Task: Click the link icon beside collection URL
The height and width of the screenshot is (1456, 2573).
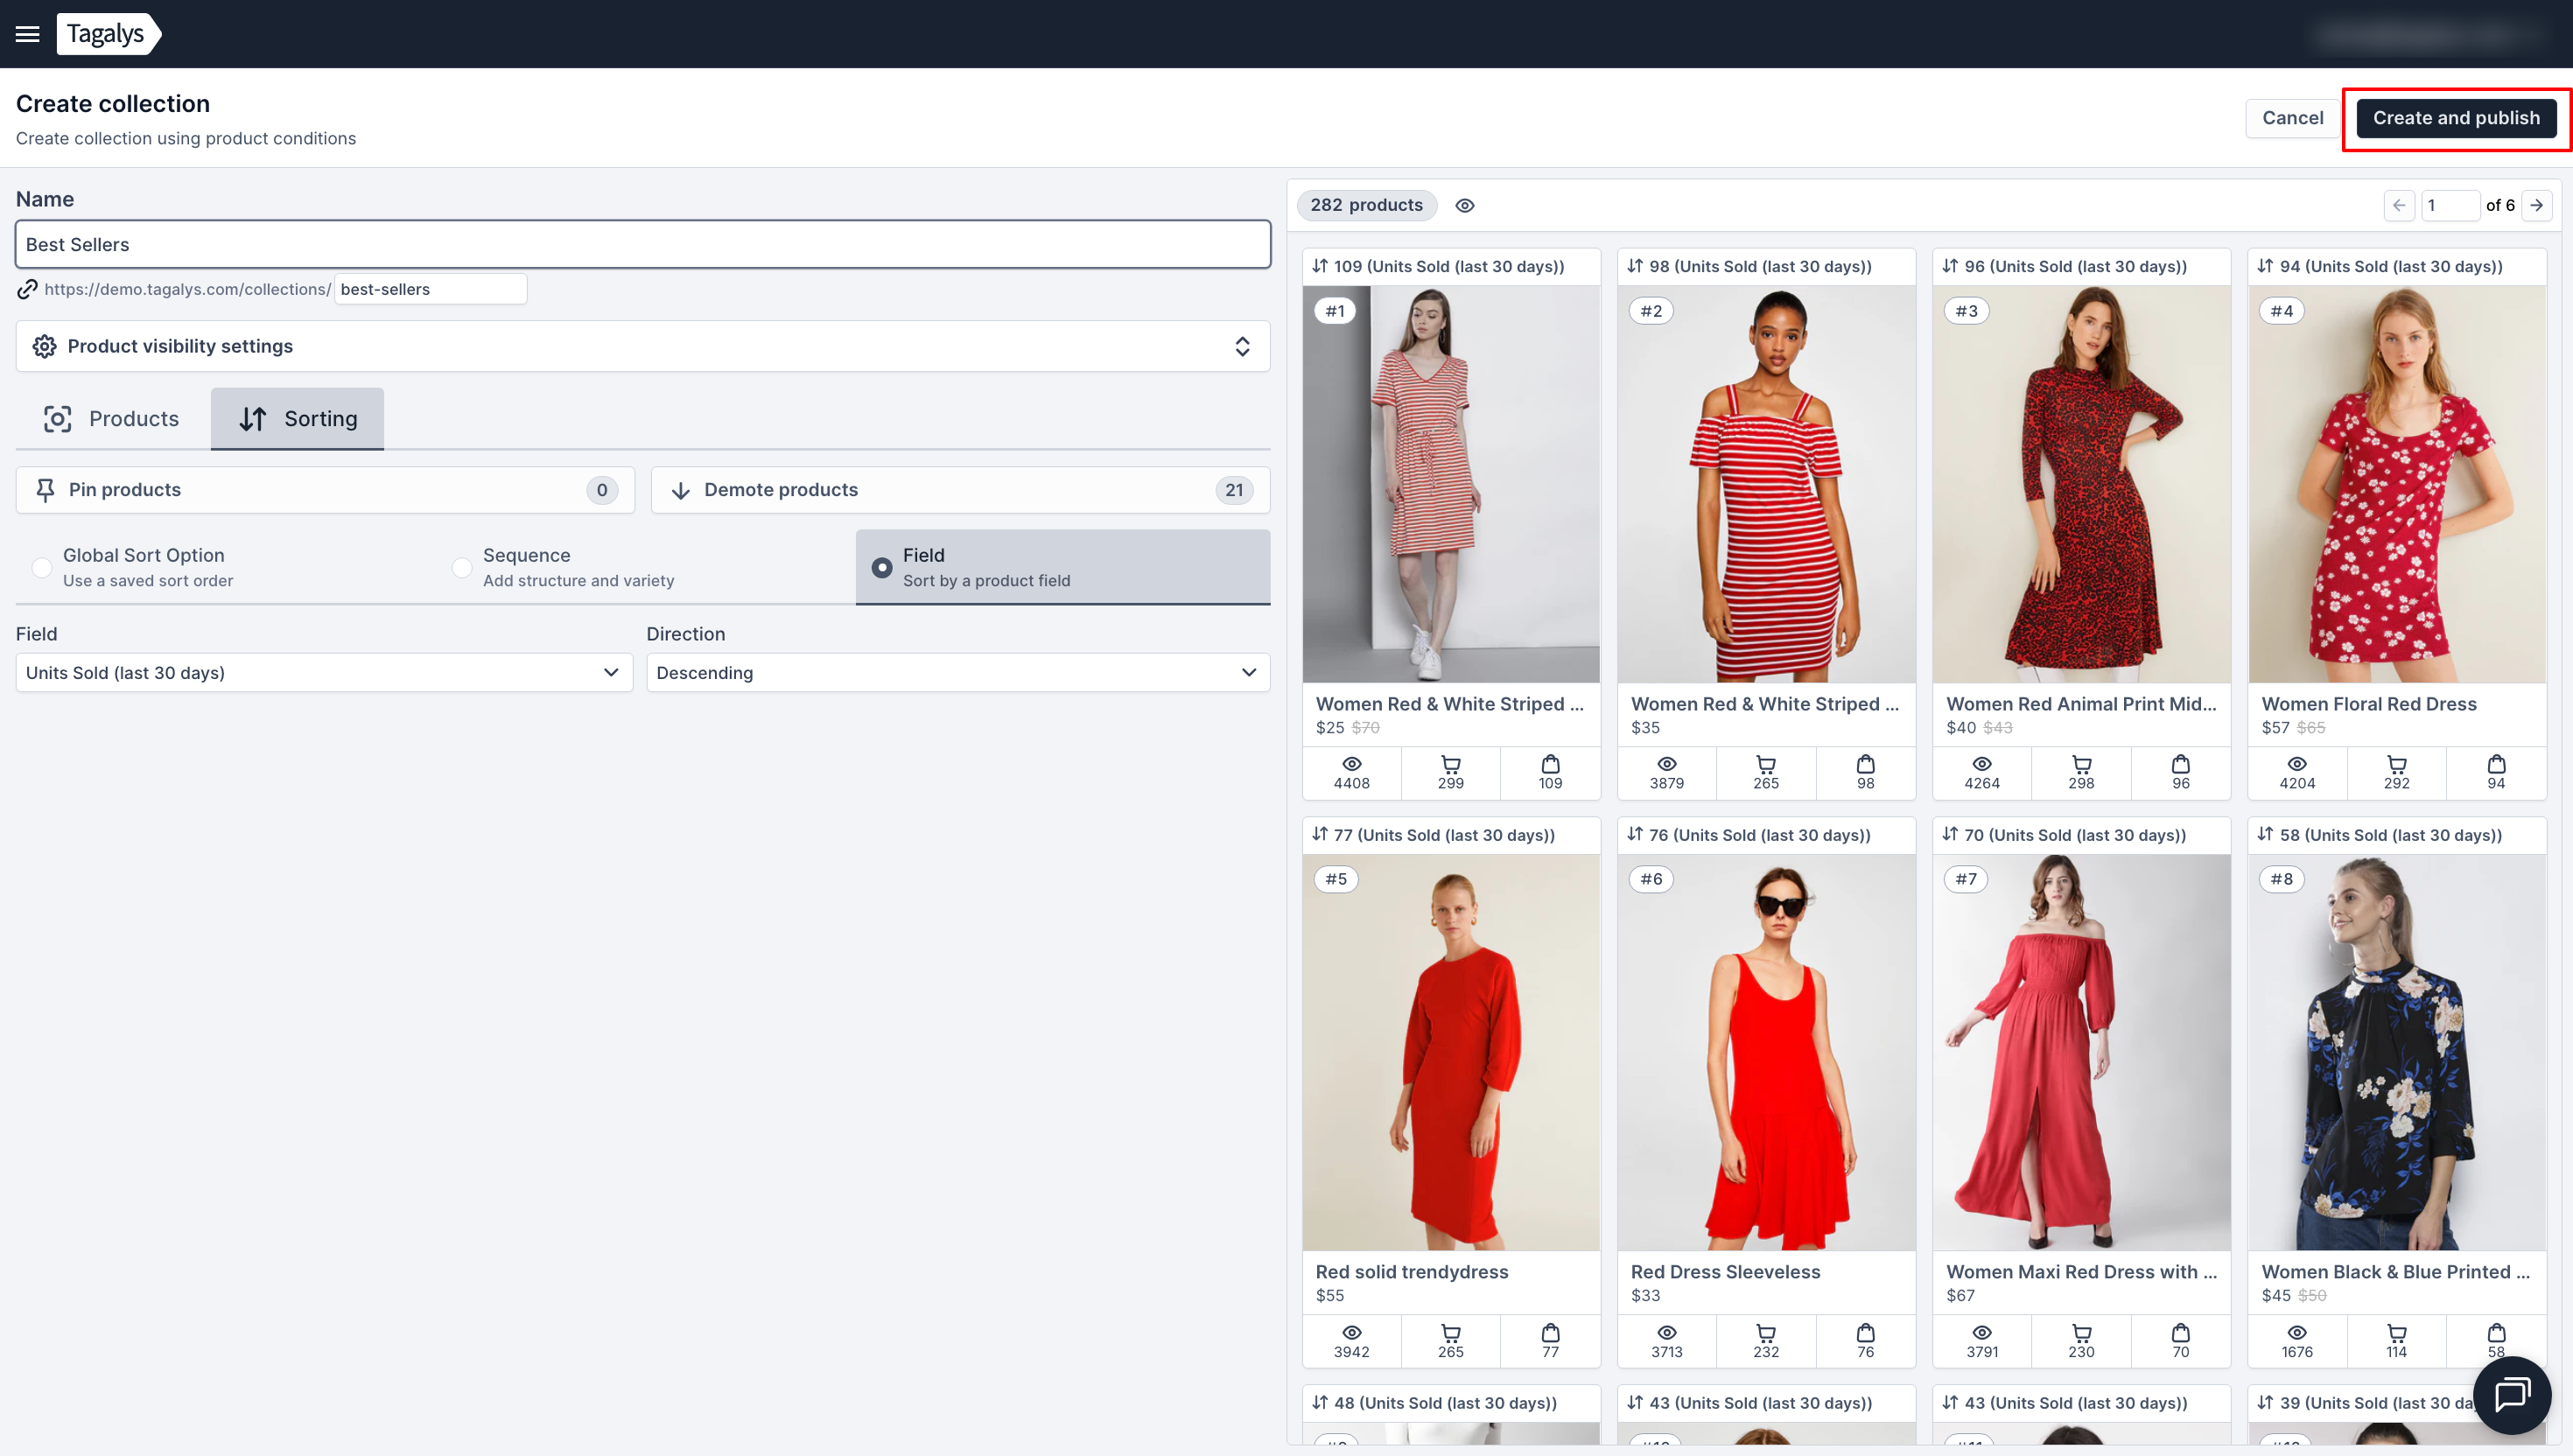Action: pyautogui.click(x=27, y=289)
